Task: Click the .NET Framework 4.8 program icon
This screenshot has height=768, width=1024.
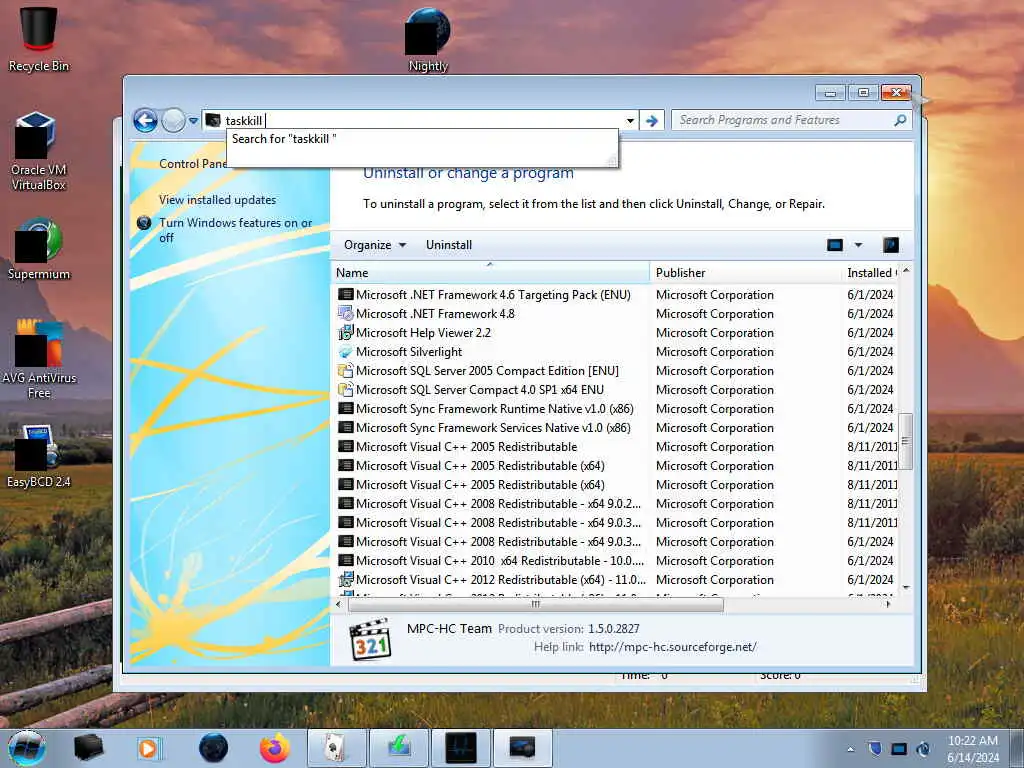Action: (345, 313)
